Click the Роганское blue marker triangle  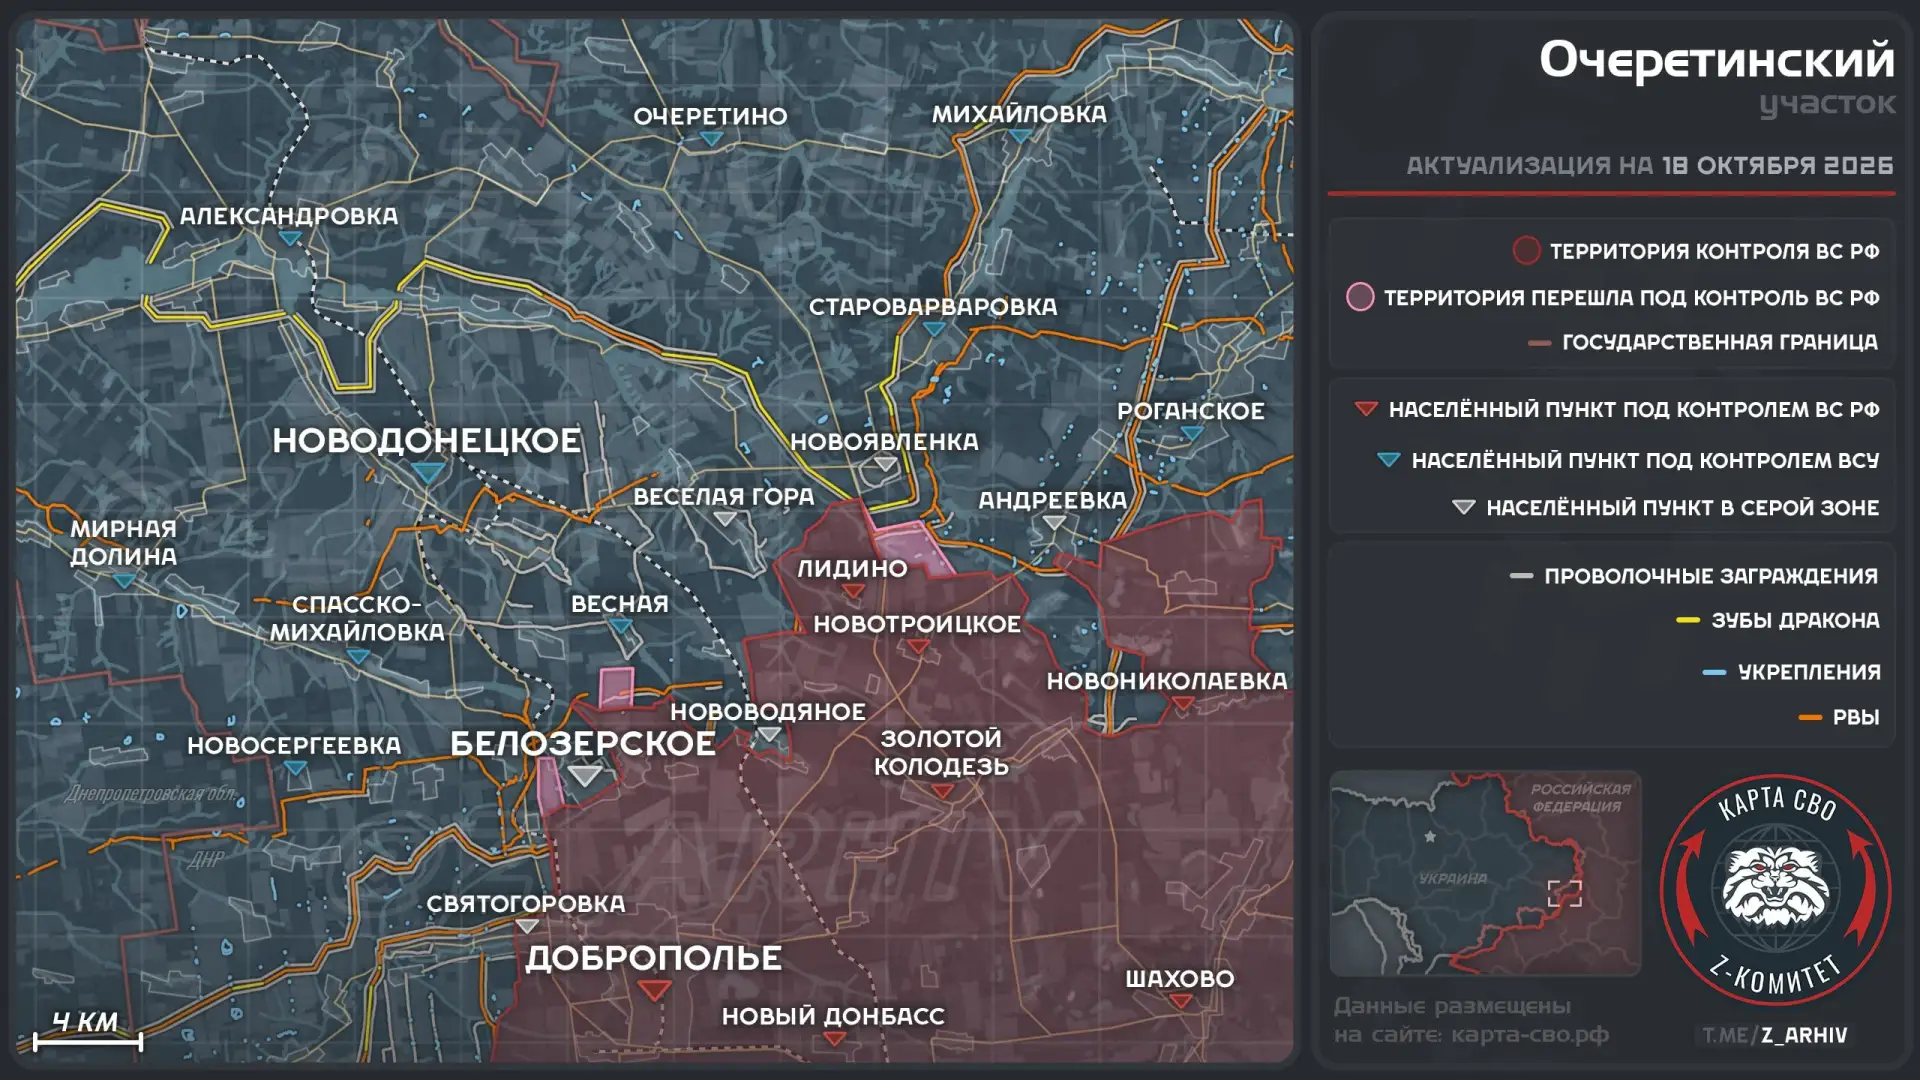1191,434
